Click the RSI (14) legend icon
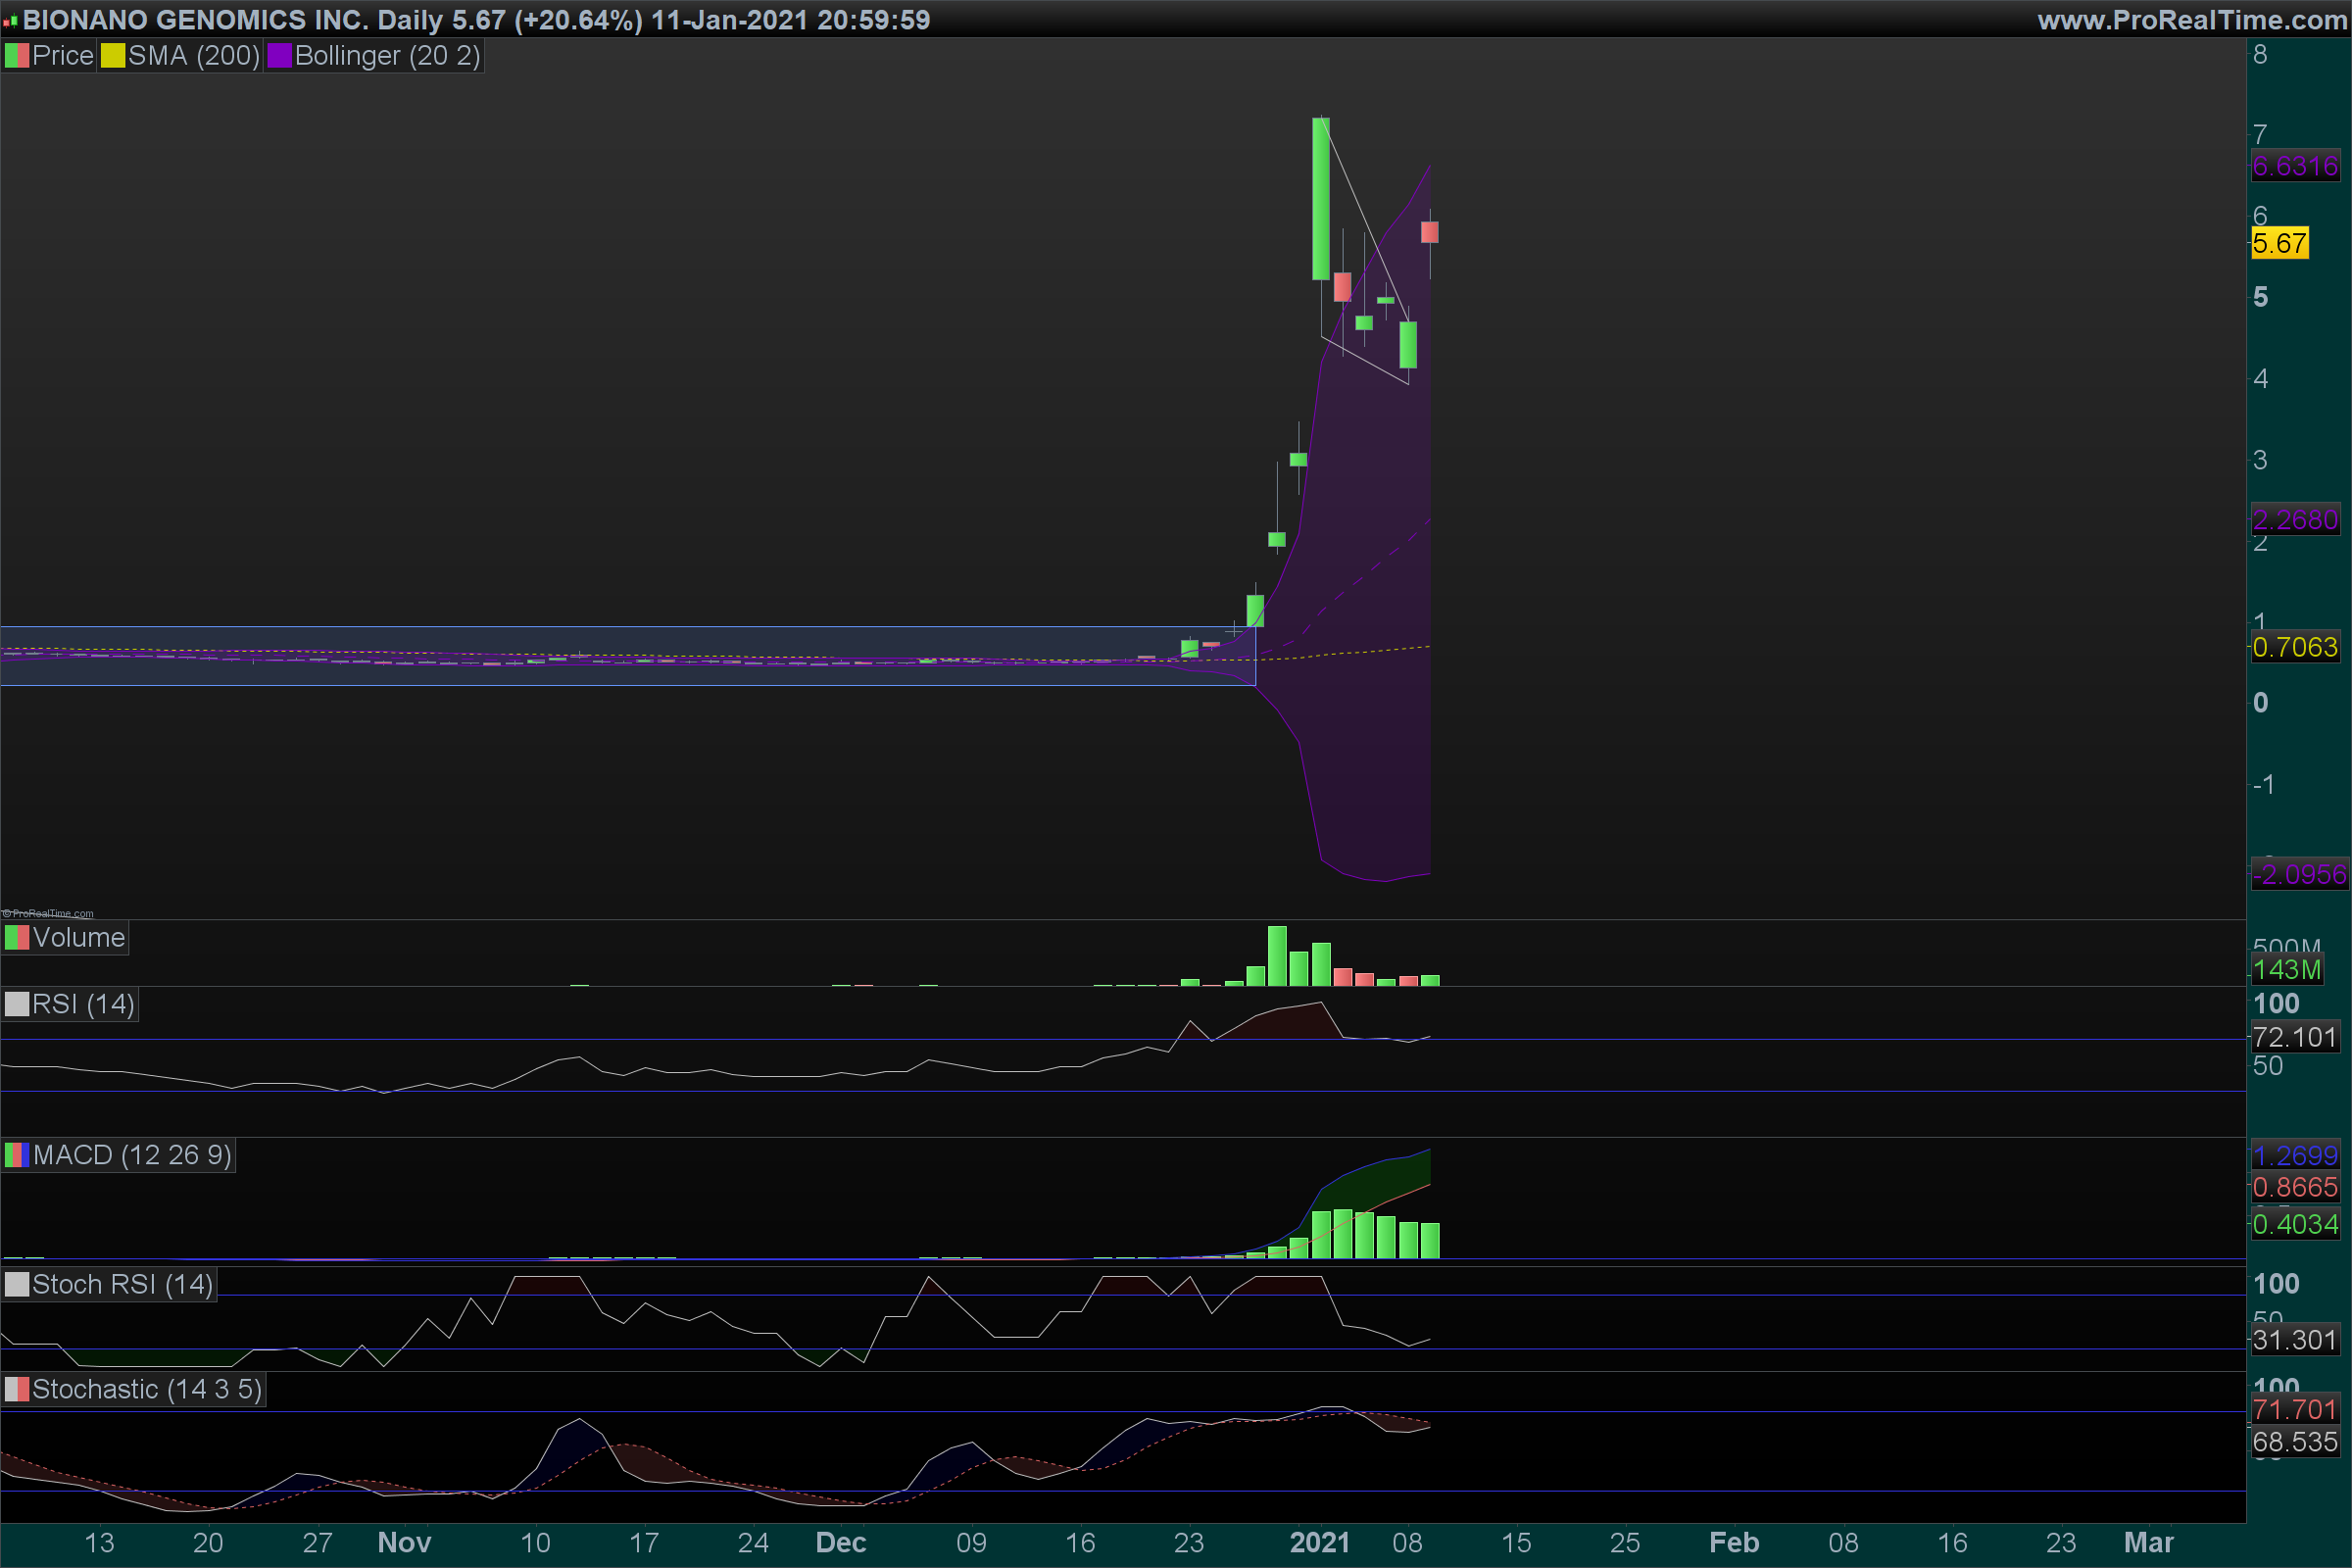The width and height of the screenshot is (2352, 1568). (17, 1004)
